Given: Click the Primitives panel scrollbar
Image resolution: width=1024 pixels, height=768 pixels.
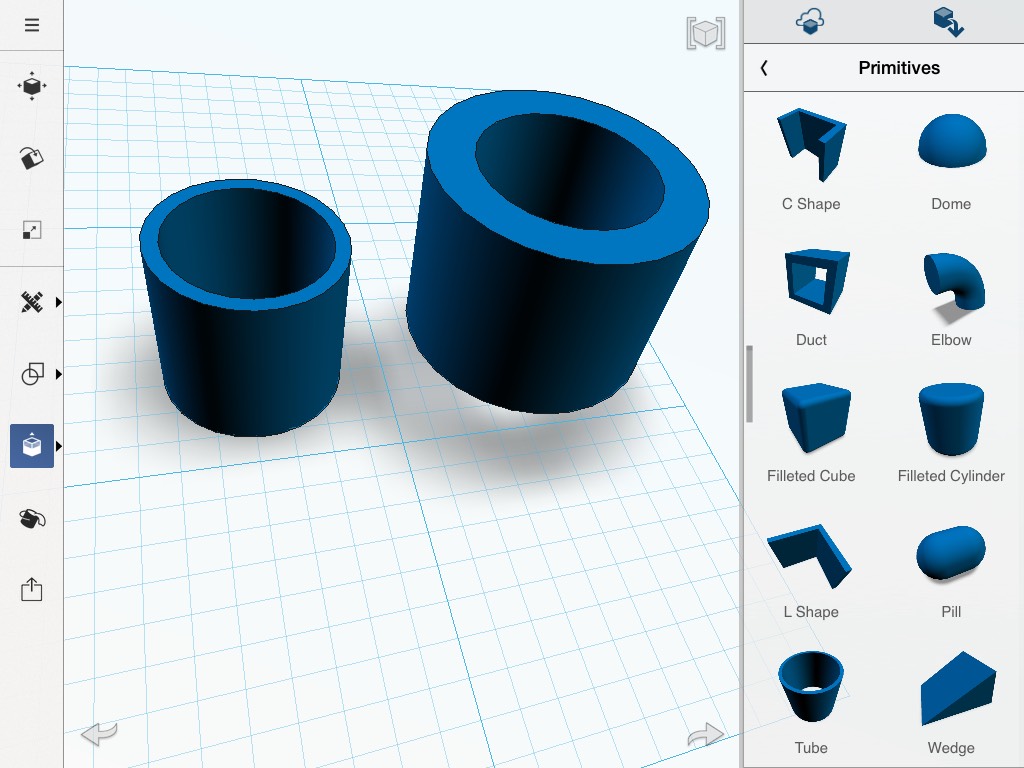Looking at the screenshot, I should (x=749, y=384).
